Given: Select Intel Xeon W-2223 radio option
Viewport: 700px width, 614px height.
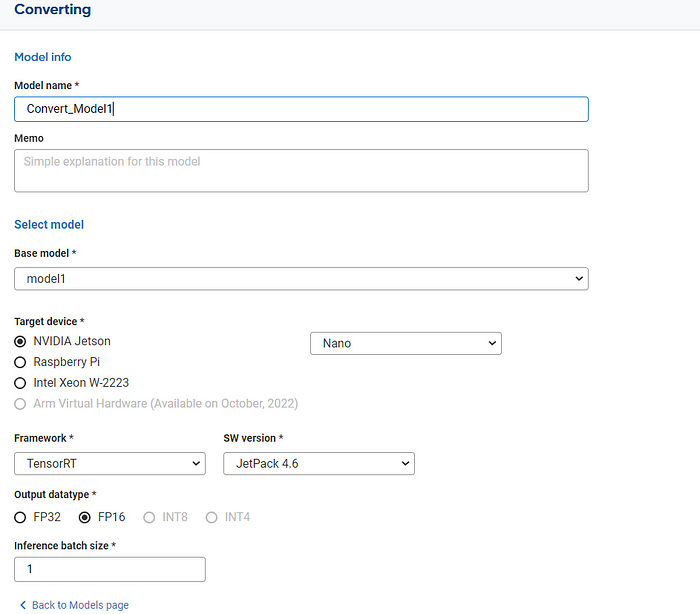Looking at the screenshot, I should [x=20, y=383].
